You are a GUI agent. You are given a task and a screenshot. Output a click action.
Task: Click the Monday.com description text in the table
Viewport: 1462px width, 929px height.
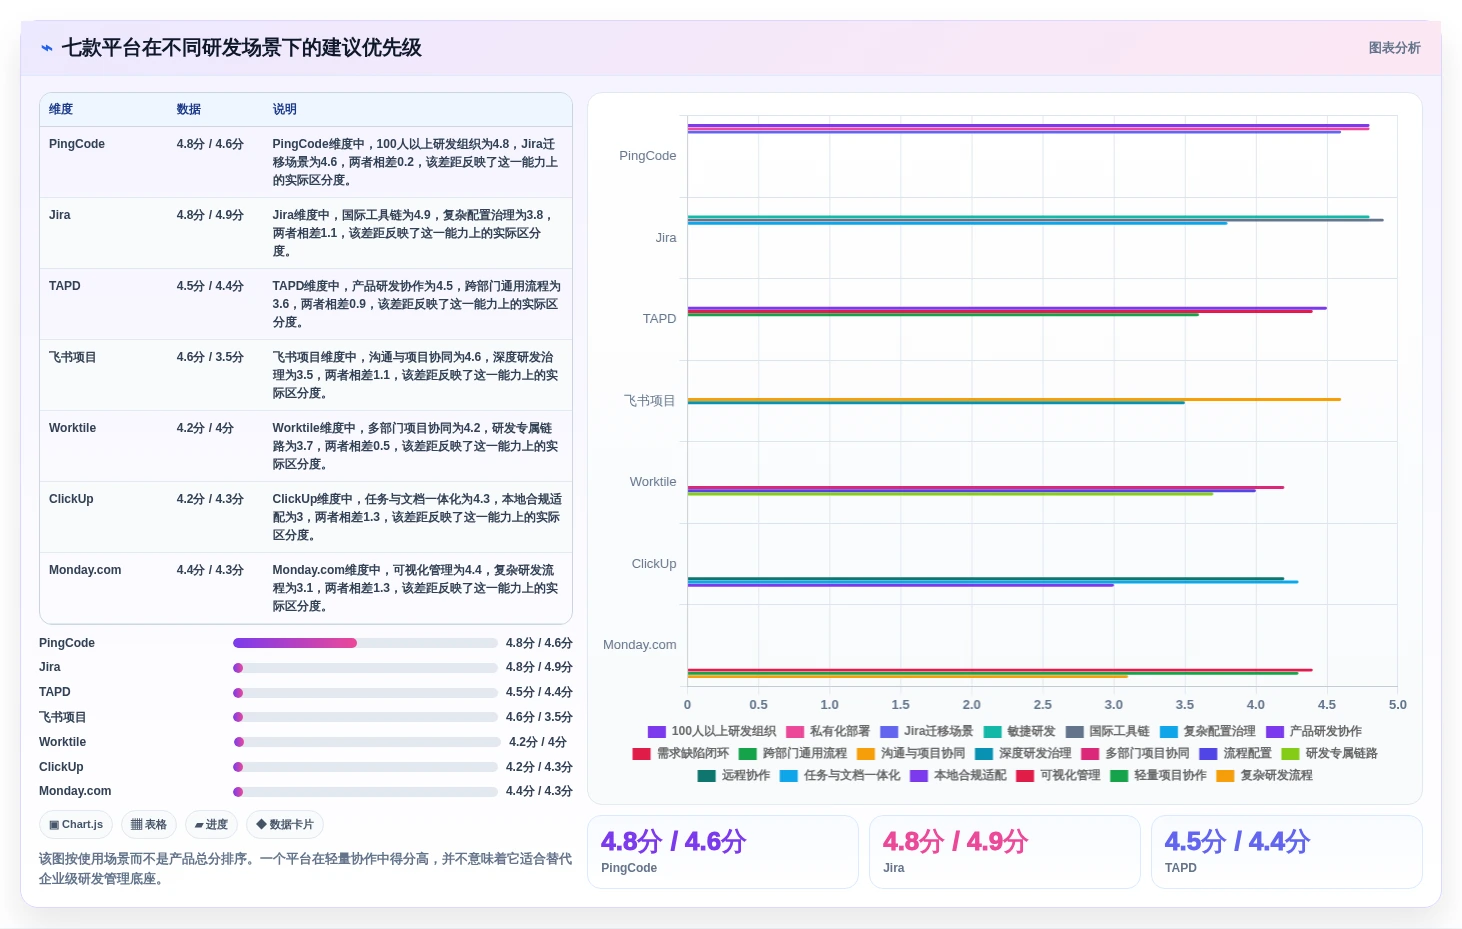coord(417,588)
